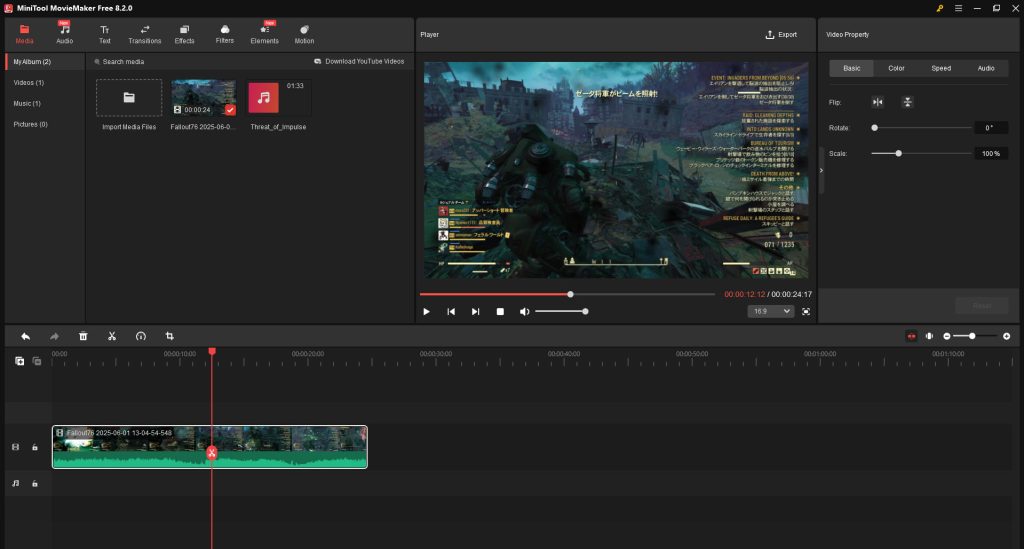Viewport: 1024px width, 549px height.
Task: Flip the video vertically
Action: (907, 102)
